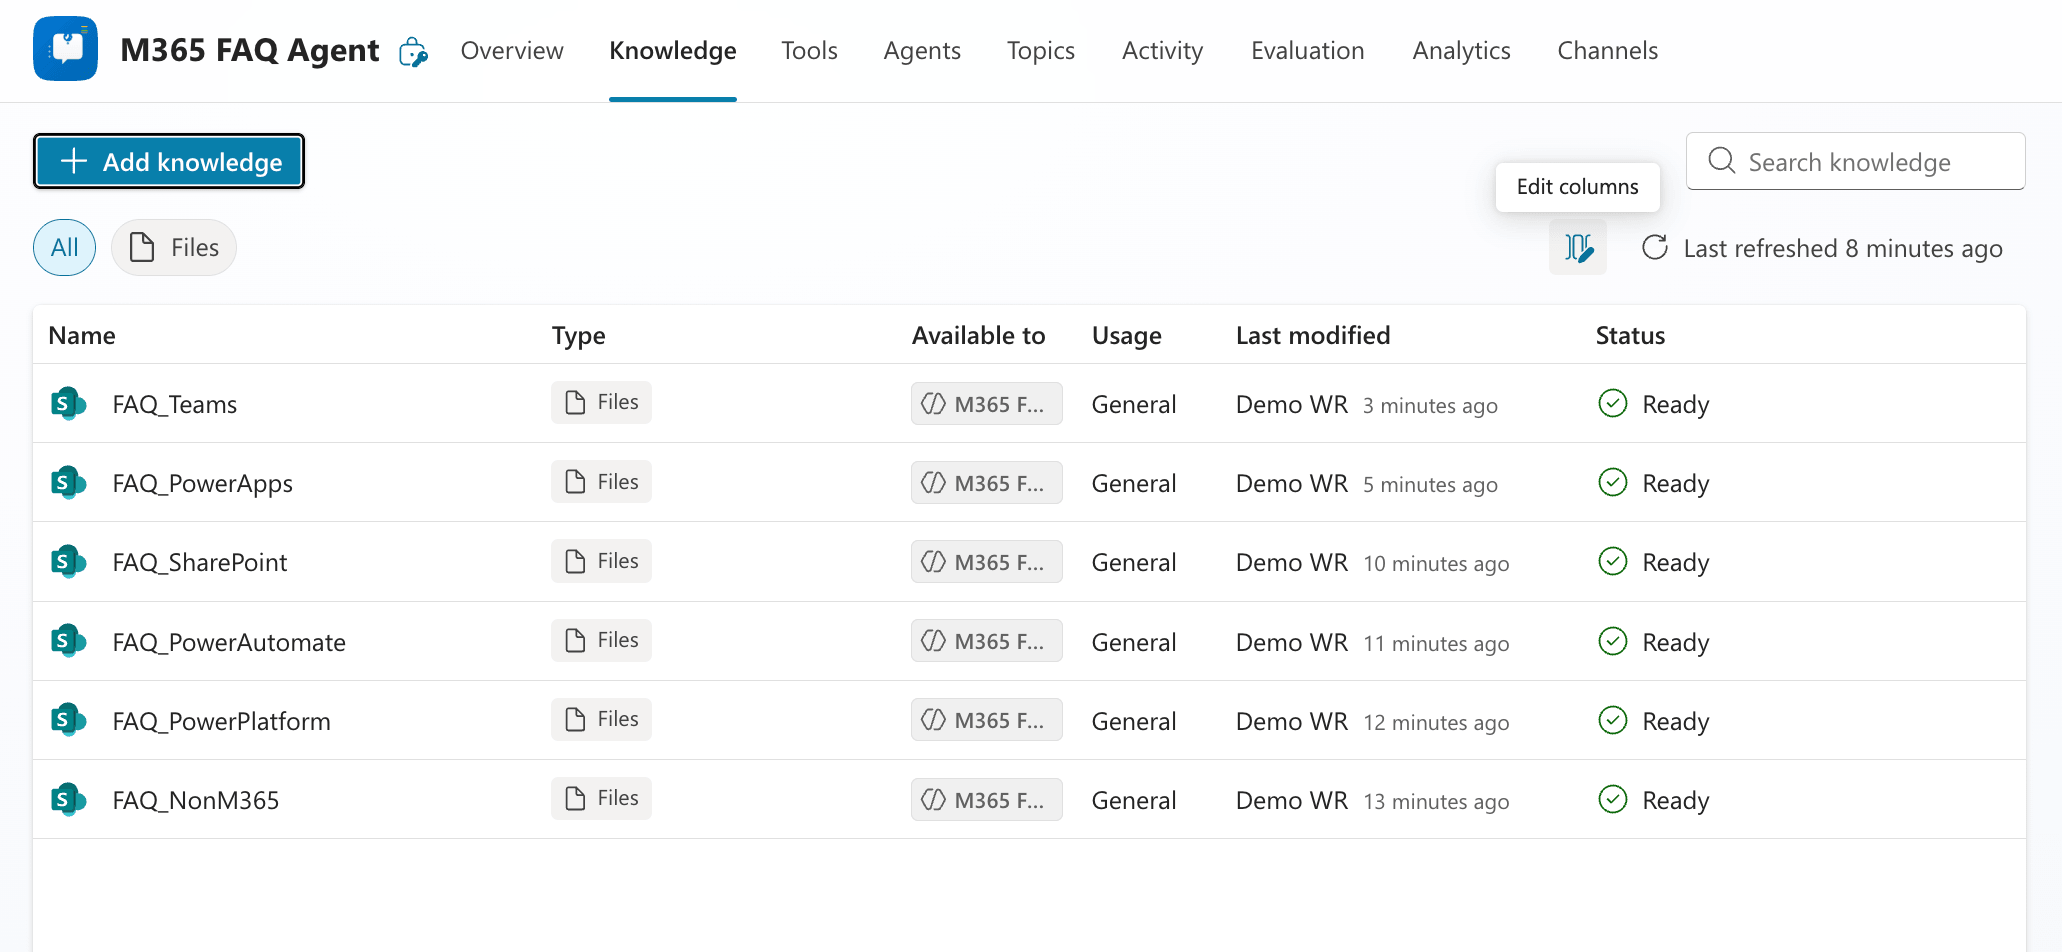The height and width of the screenshot is (952, 2062).
Task: Click the Ready status checkmark for FAQ_Teams
Action: (x=1613, y=403)
